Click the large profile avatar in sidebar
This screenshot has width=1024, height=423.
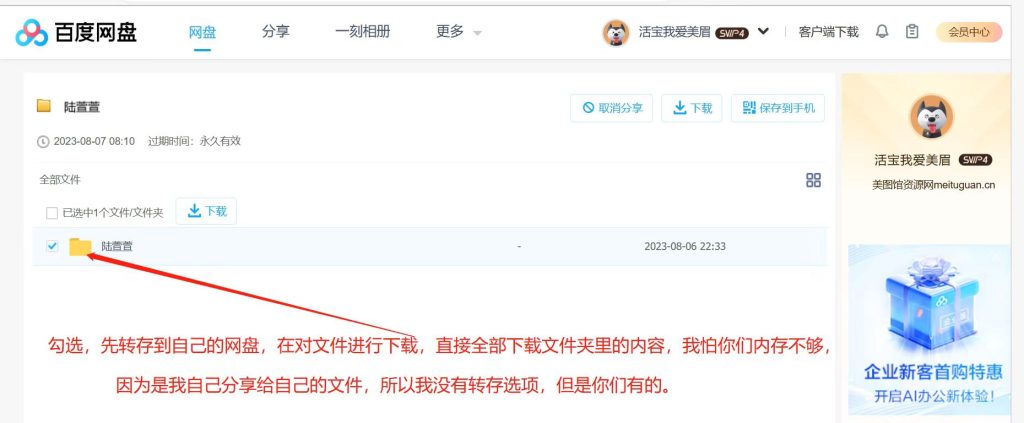pyautogui.click(x=932, y=117)
